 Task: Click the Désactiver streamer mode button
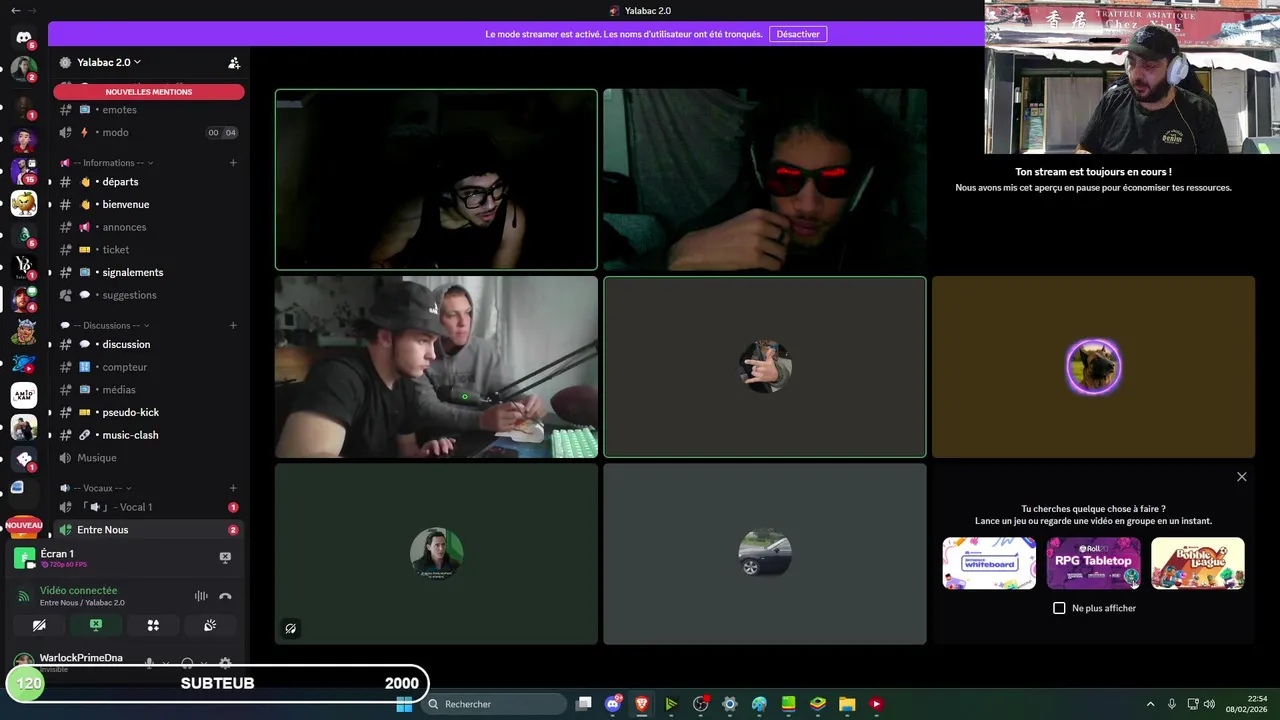[798, 34]
